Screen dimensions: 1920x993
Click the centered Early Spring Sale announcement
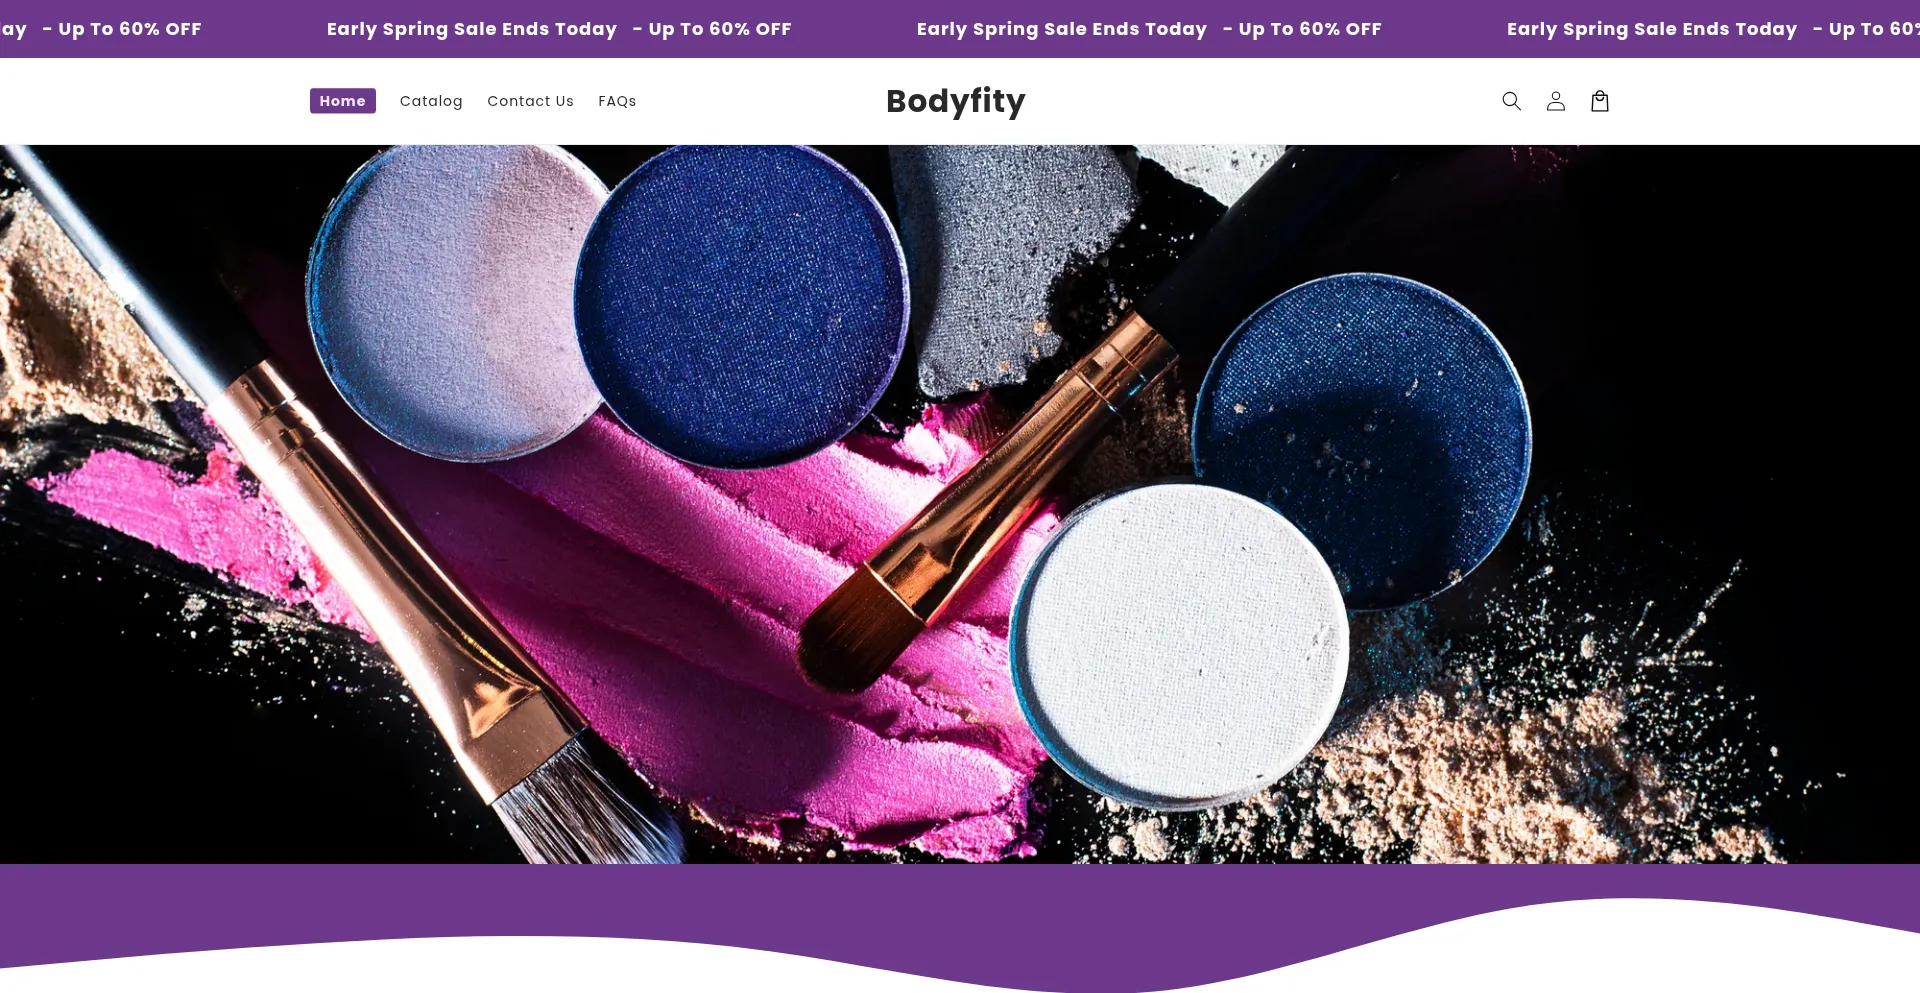click(x=1061, y=29)
